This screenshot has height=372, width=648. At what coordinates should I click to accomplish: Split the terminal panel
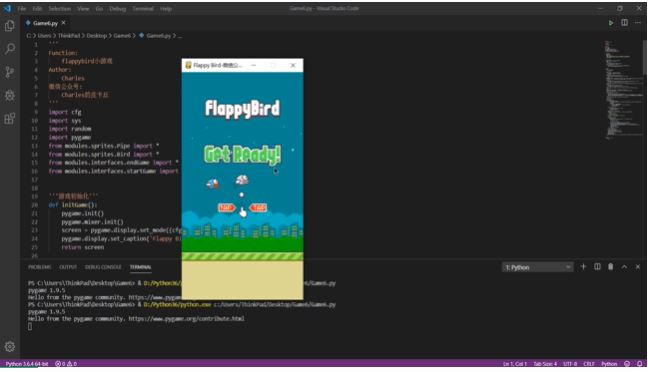pyautogui.click(x=597, y=267)
